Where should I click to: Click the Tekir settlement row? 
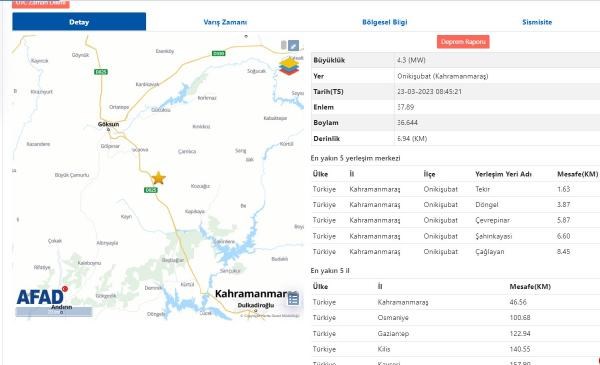pyautogui.click(x=455, y=189)
